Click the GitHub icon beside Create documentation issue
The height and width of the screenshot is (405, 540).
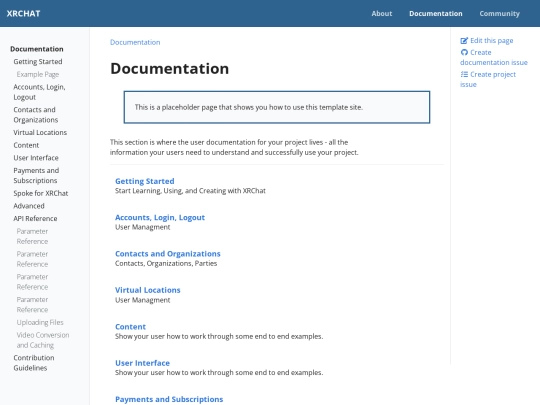(464, 52)
